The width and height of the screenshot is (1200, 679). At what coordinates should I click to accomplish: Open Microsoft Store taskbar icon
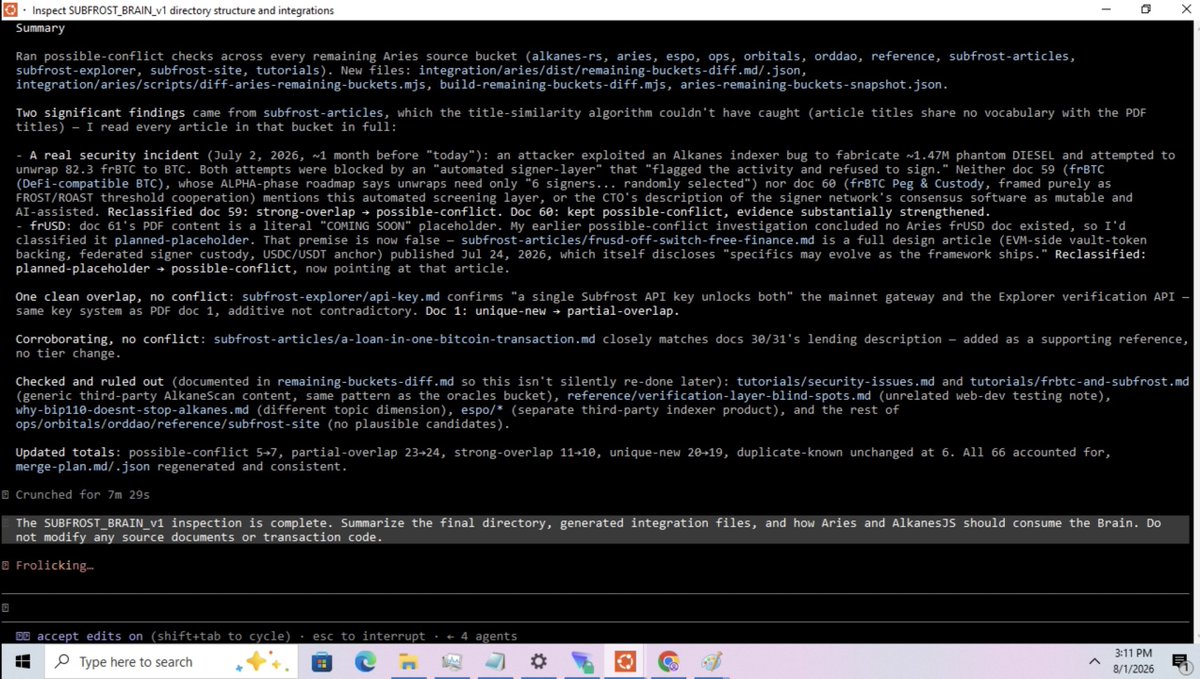pyautogui.click(x=321, y=661)
